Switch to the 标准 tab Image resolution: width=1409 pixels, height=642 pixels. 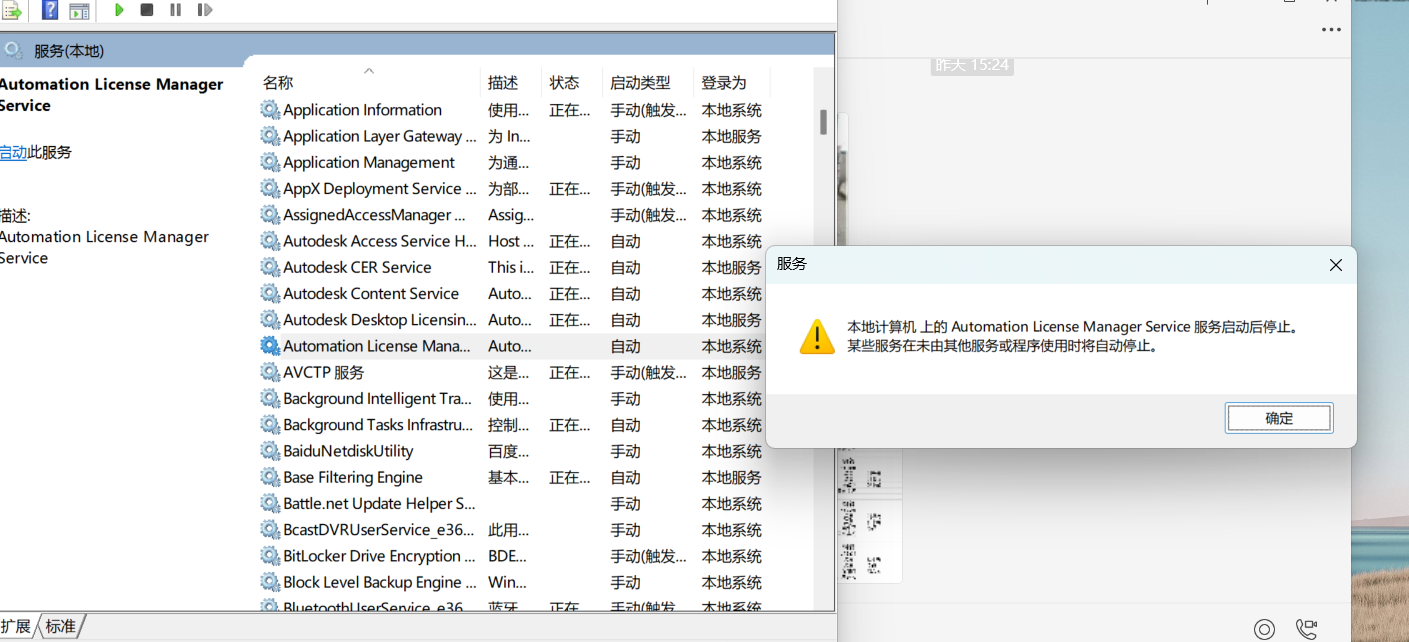tap(60, 626)
